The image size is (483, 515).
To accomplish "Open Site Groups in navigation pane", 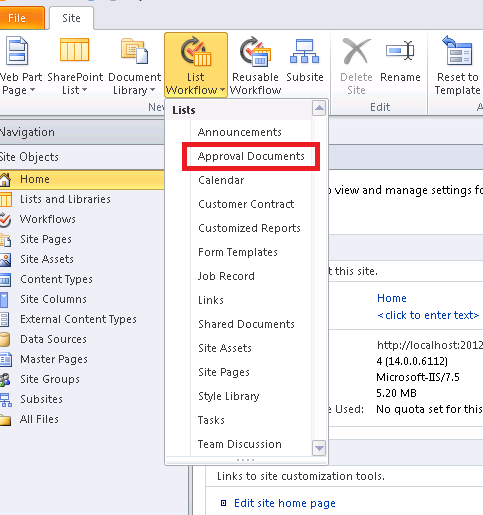I will tap(50, 380).
